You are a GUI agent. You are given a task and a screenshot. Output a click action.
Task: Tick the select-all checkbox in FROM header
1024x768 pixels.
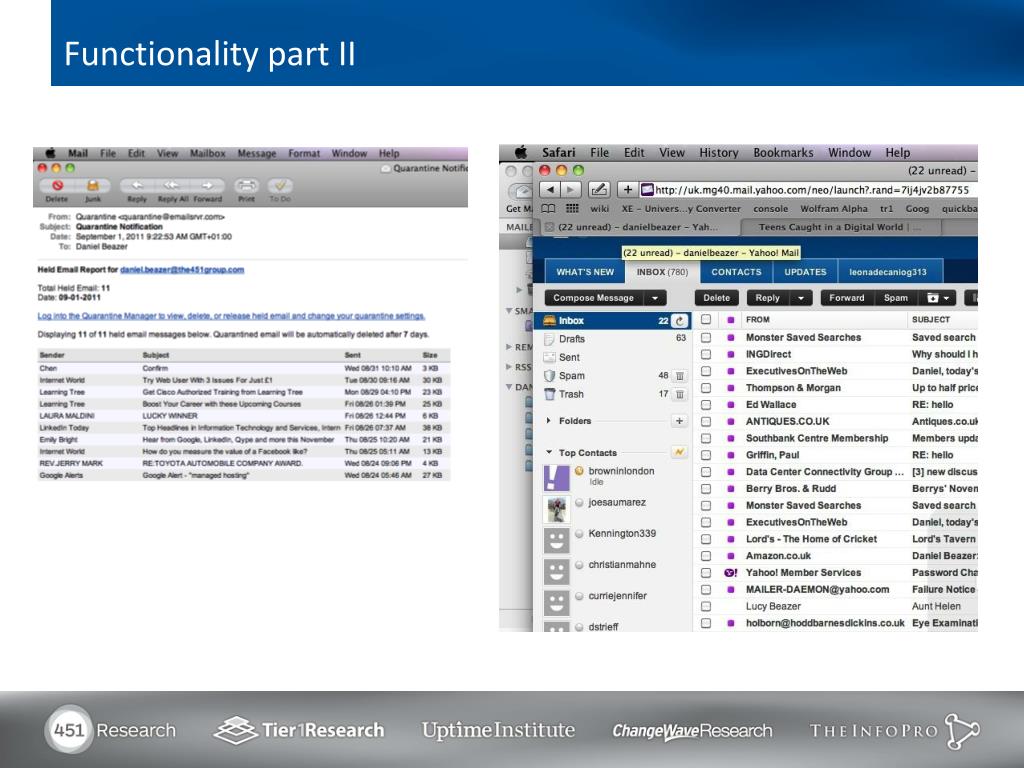pos(706,319)
